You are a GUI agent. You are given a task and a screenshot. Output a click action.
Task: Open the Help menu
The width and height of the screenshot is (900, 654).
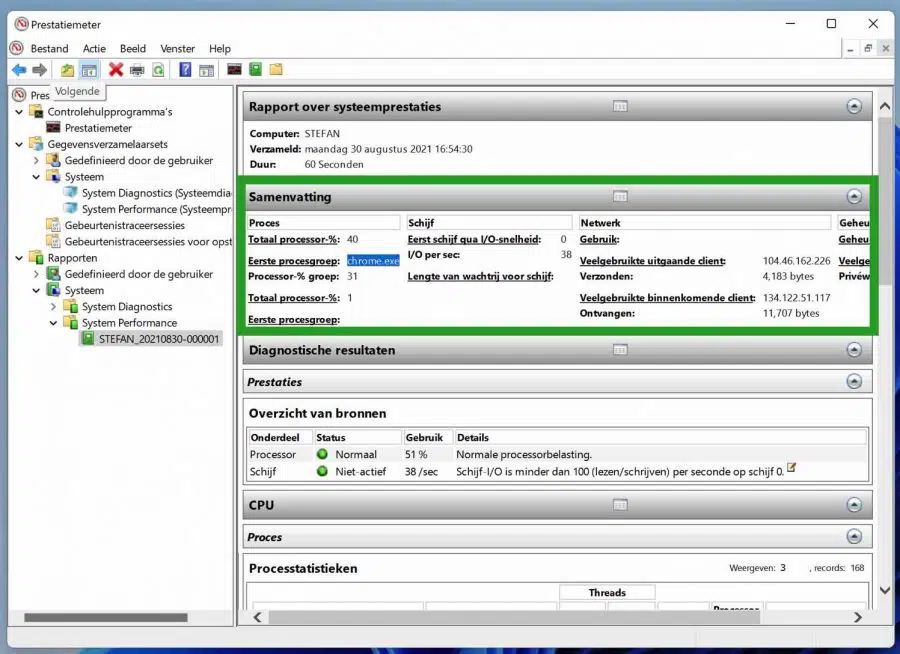point(220,49)
